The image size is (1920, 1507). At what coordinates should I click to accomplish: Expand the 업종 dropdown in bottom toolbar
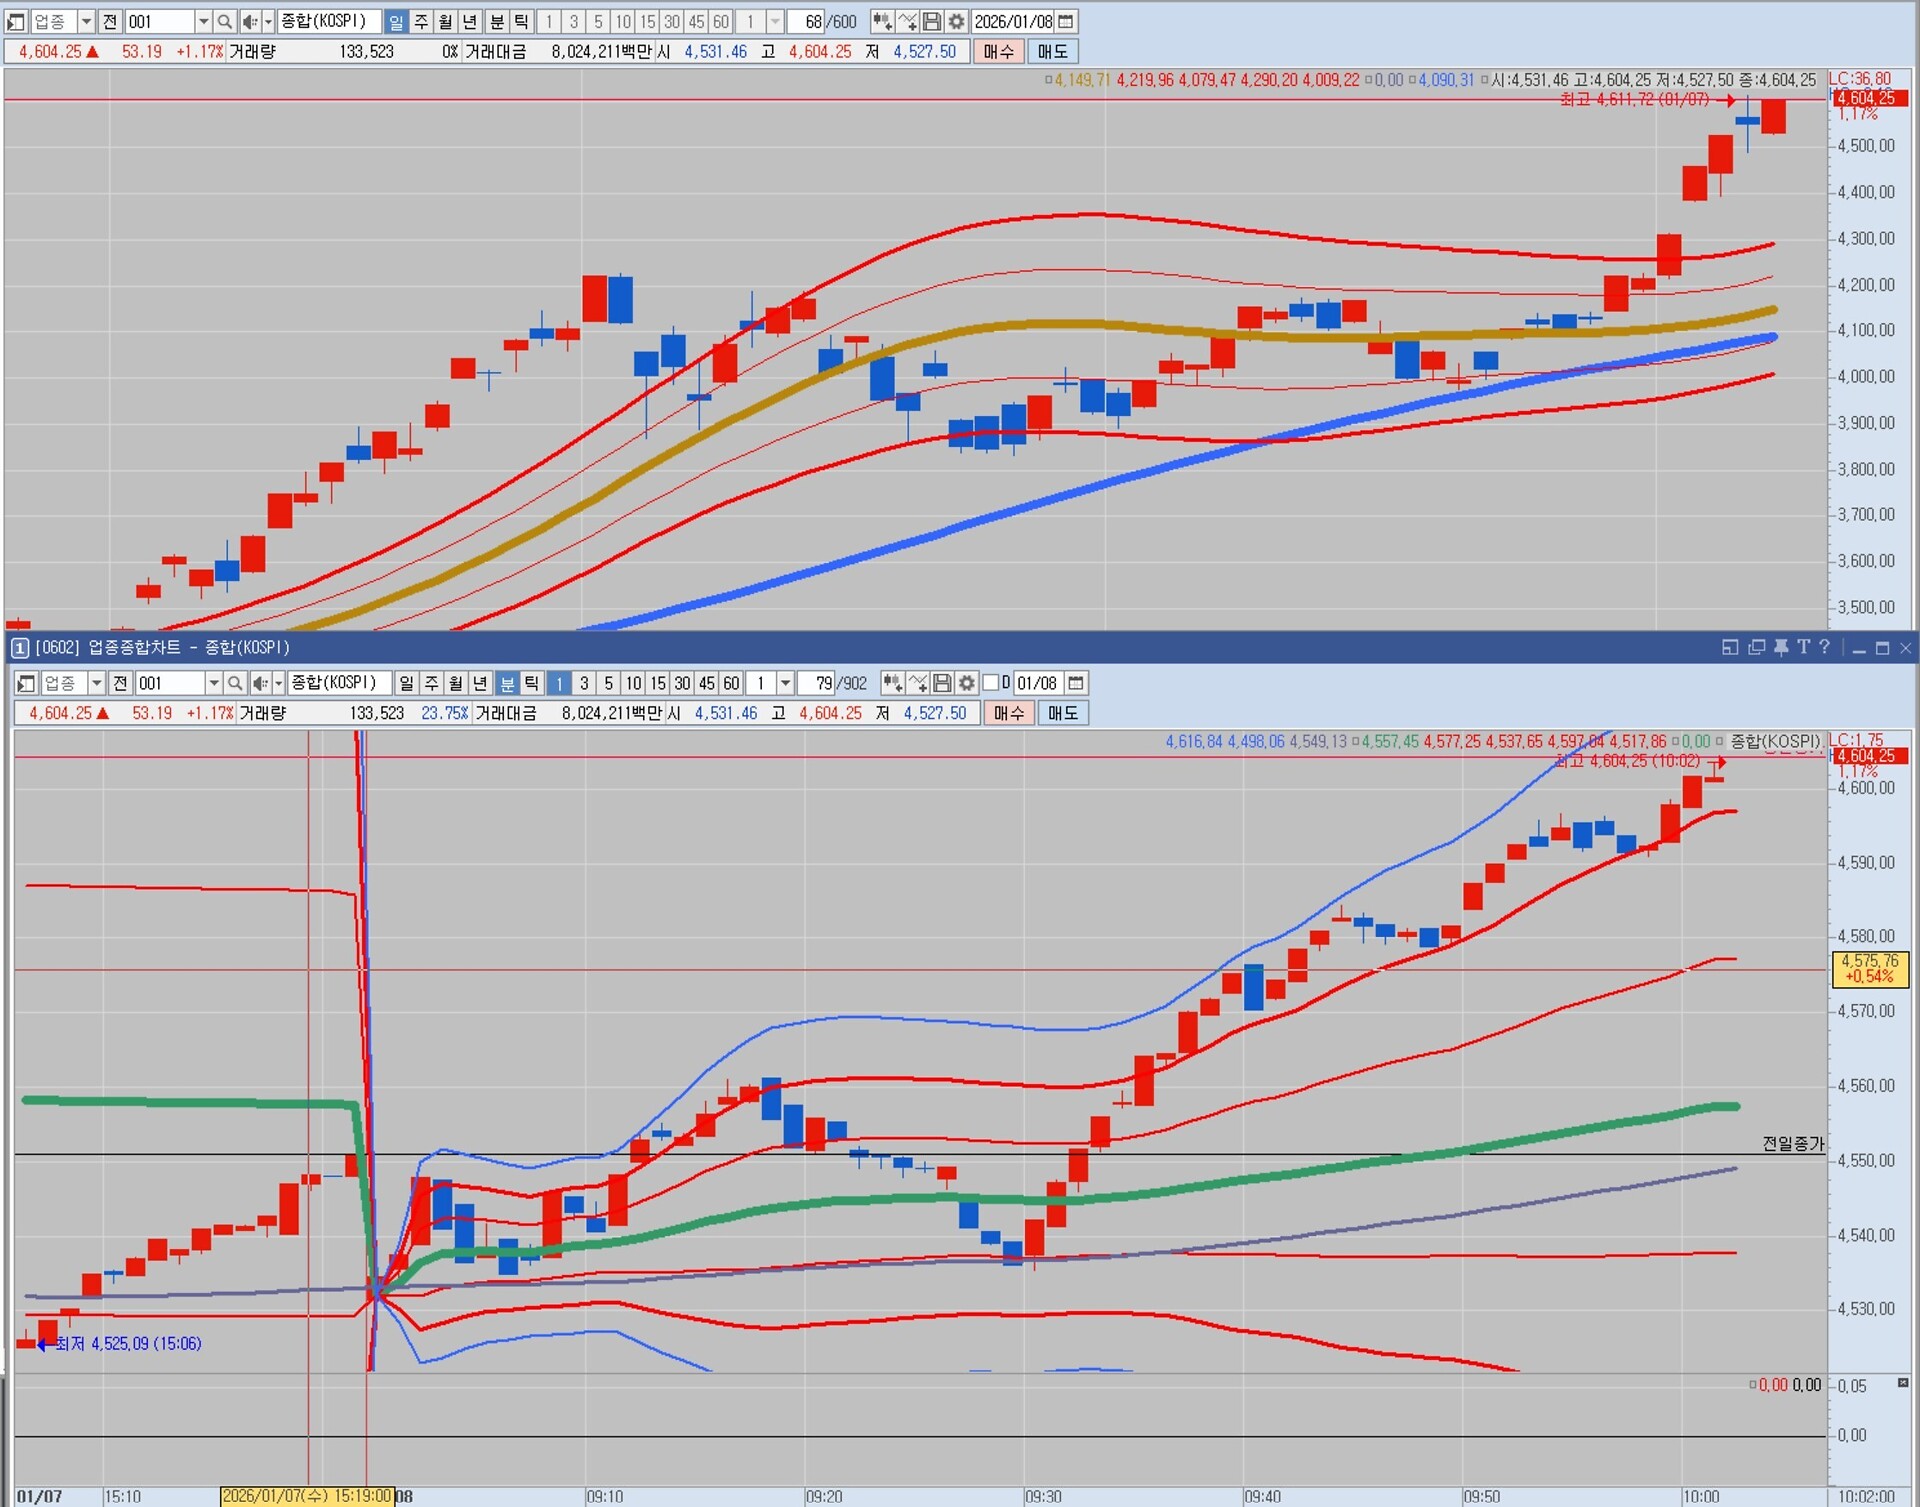coord(96,683)
